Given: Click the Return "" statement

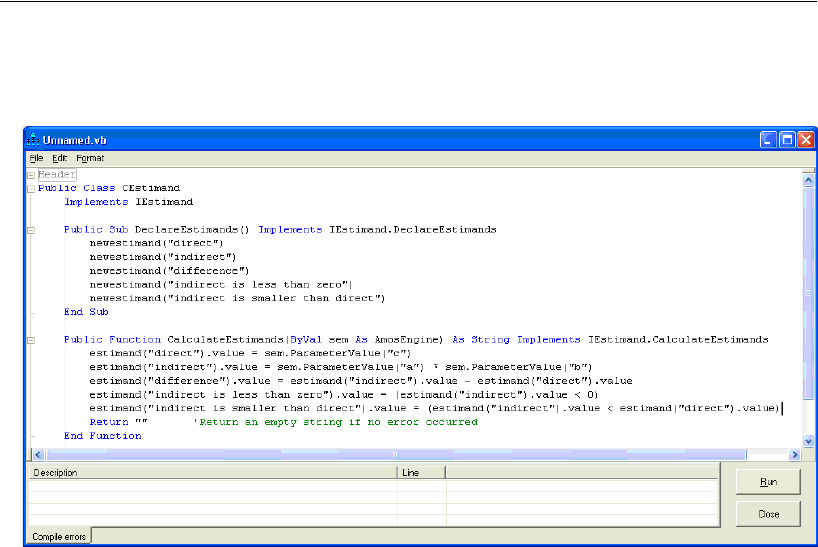Looking at the screenshot, I should tap(118, 422).
